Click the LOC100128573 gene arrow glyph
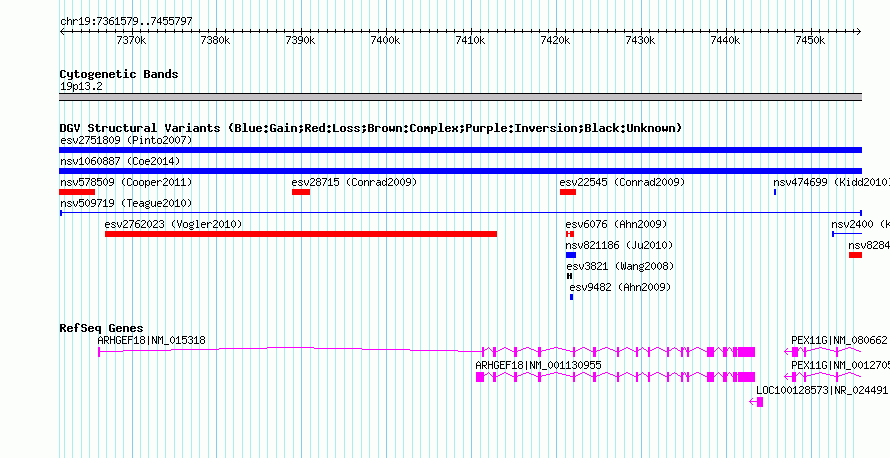Screen dimensions: 890x458 tap(756, 402)
